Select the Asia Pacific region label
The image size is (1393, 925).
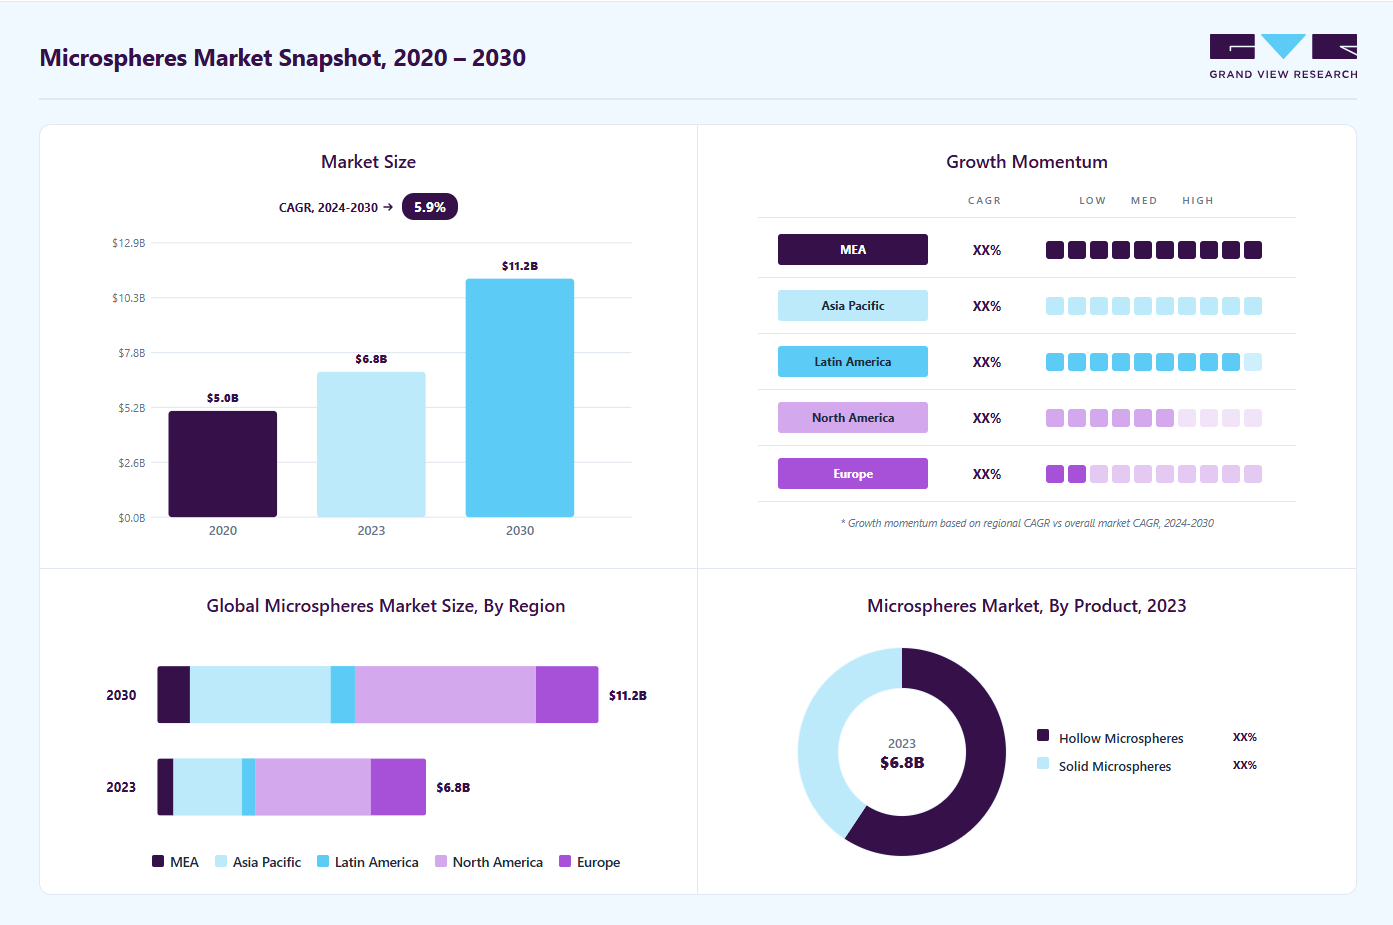coord(853,306)
